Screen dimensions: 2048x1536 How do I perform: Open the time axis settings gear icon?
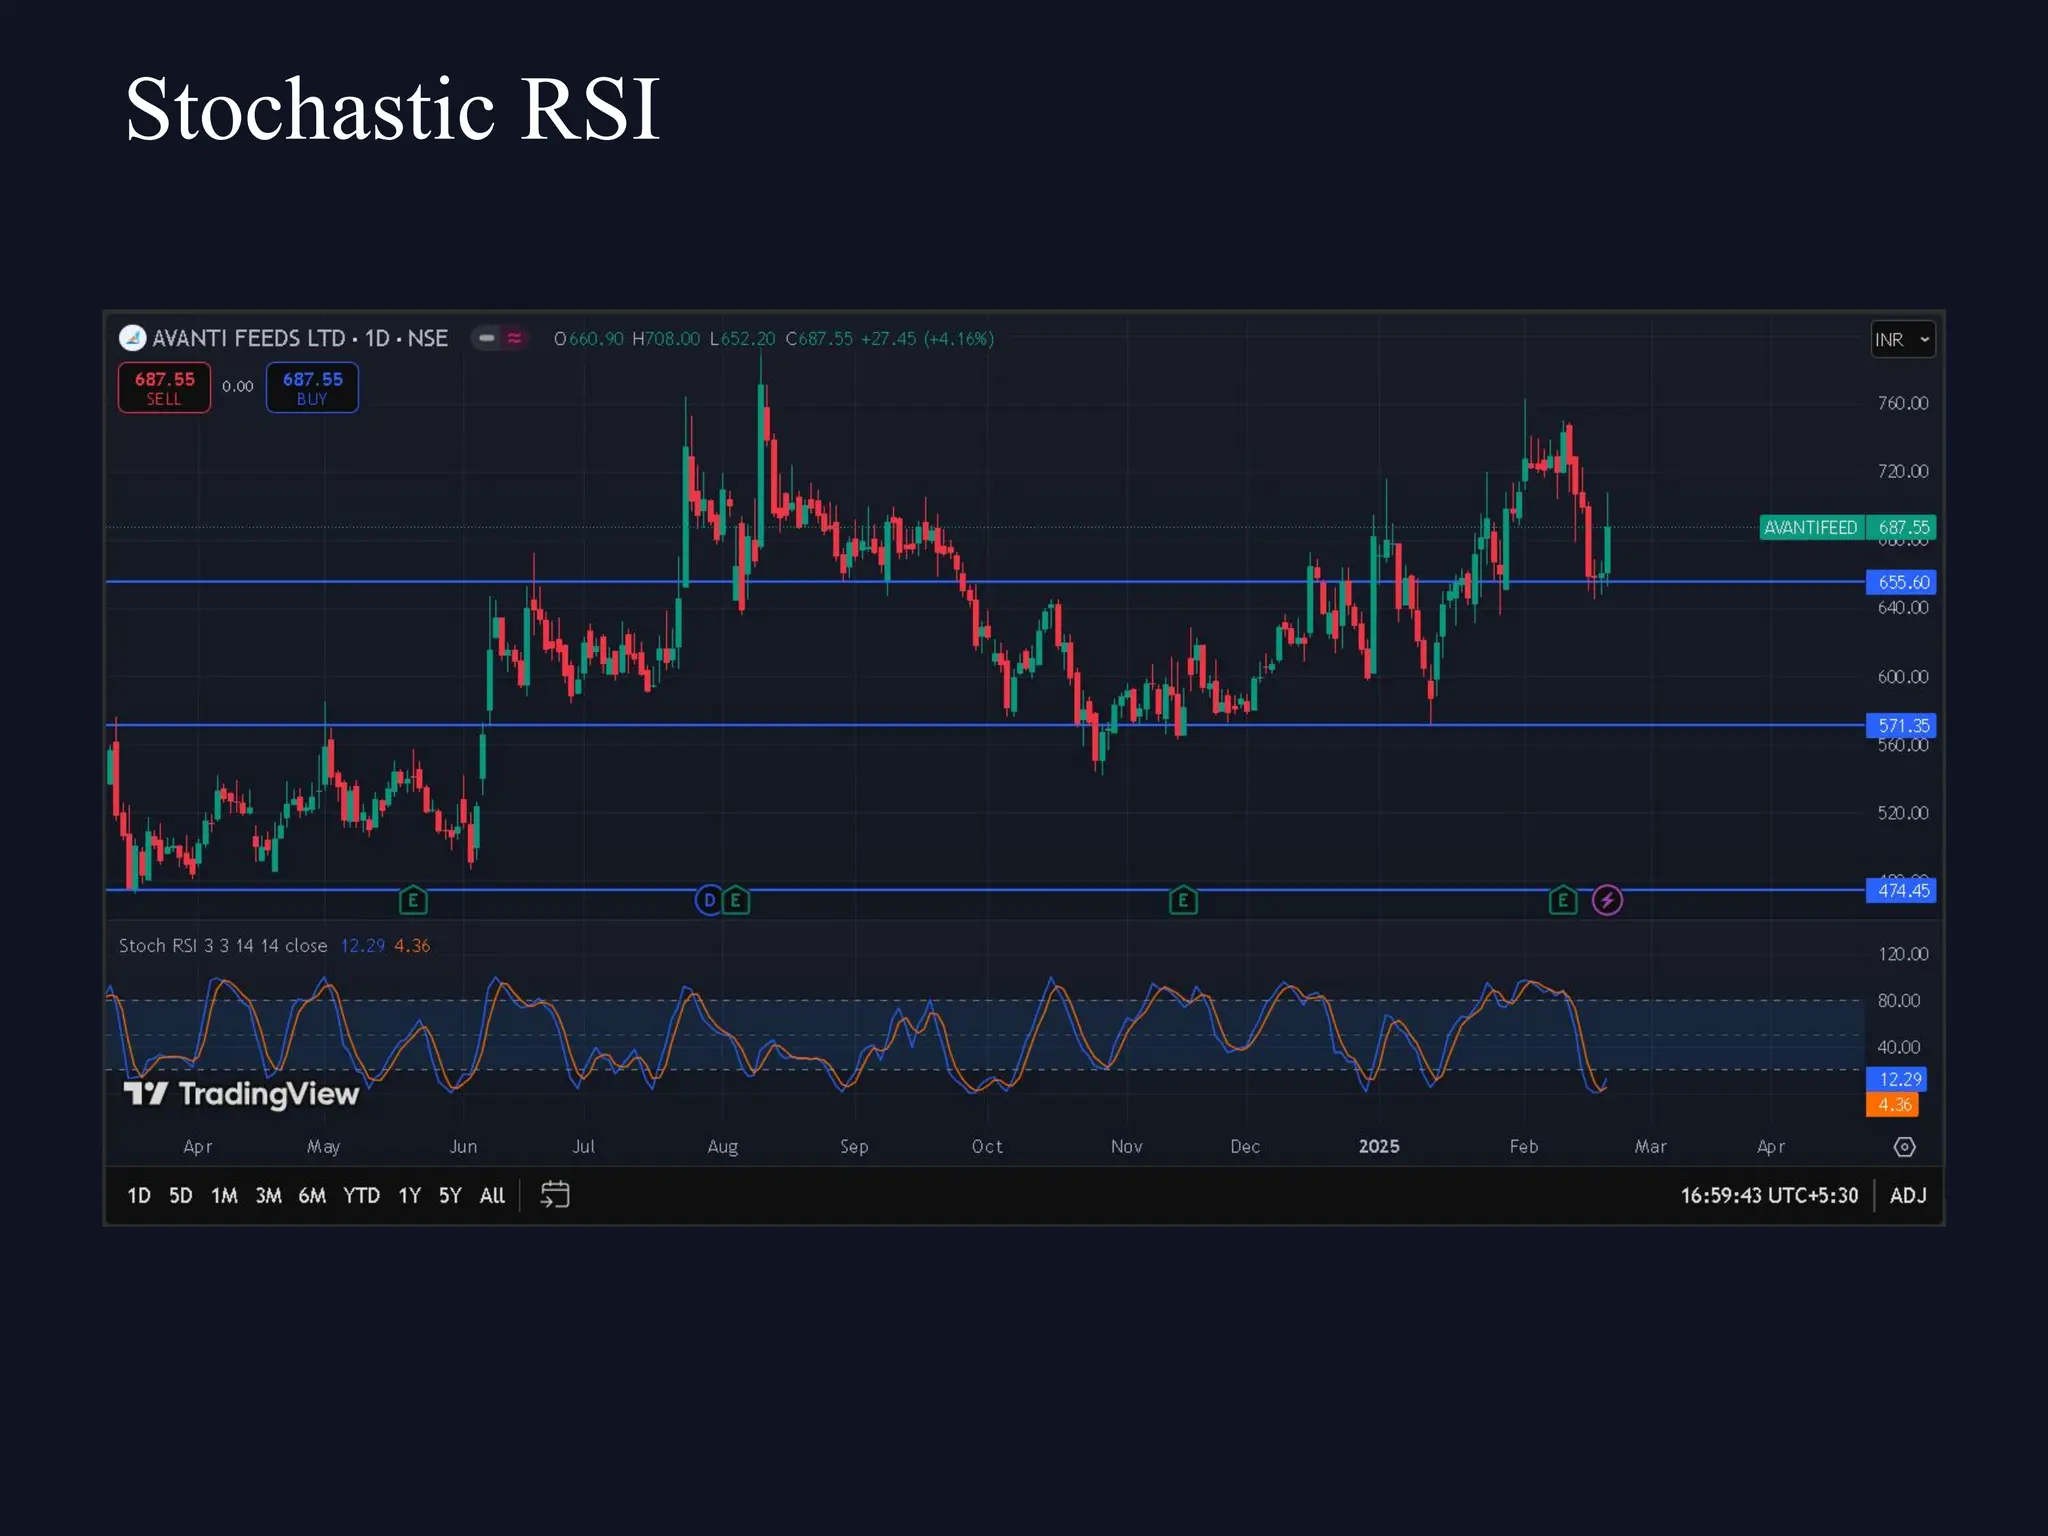(1905, 1147)
